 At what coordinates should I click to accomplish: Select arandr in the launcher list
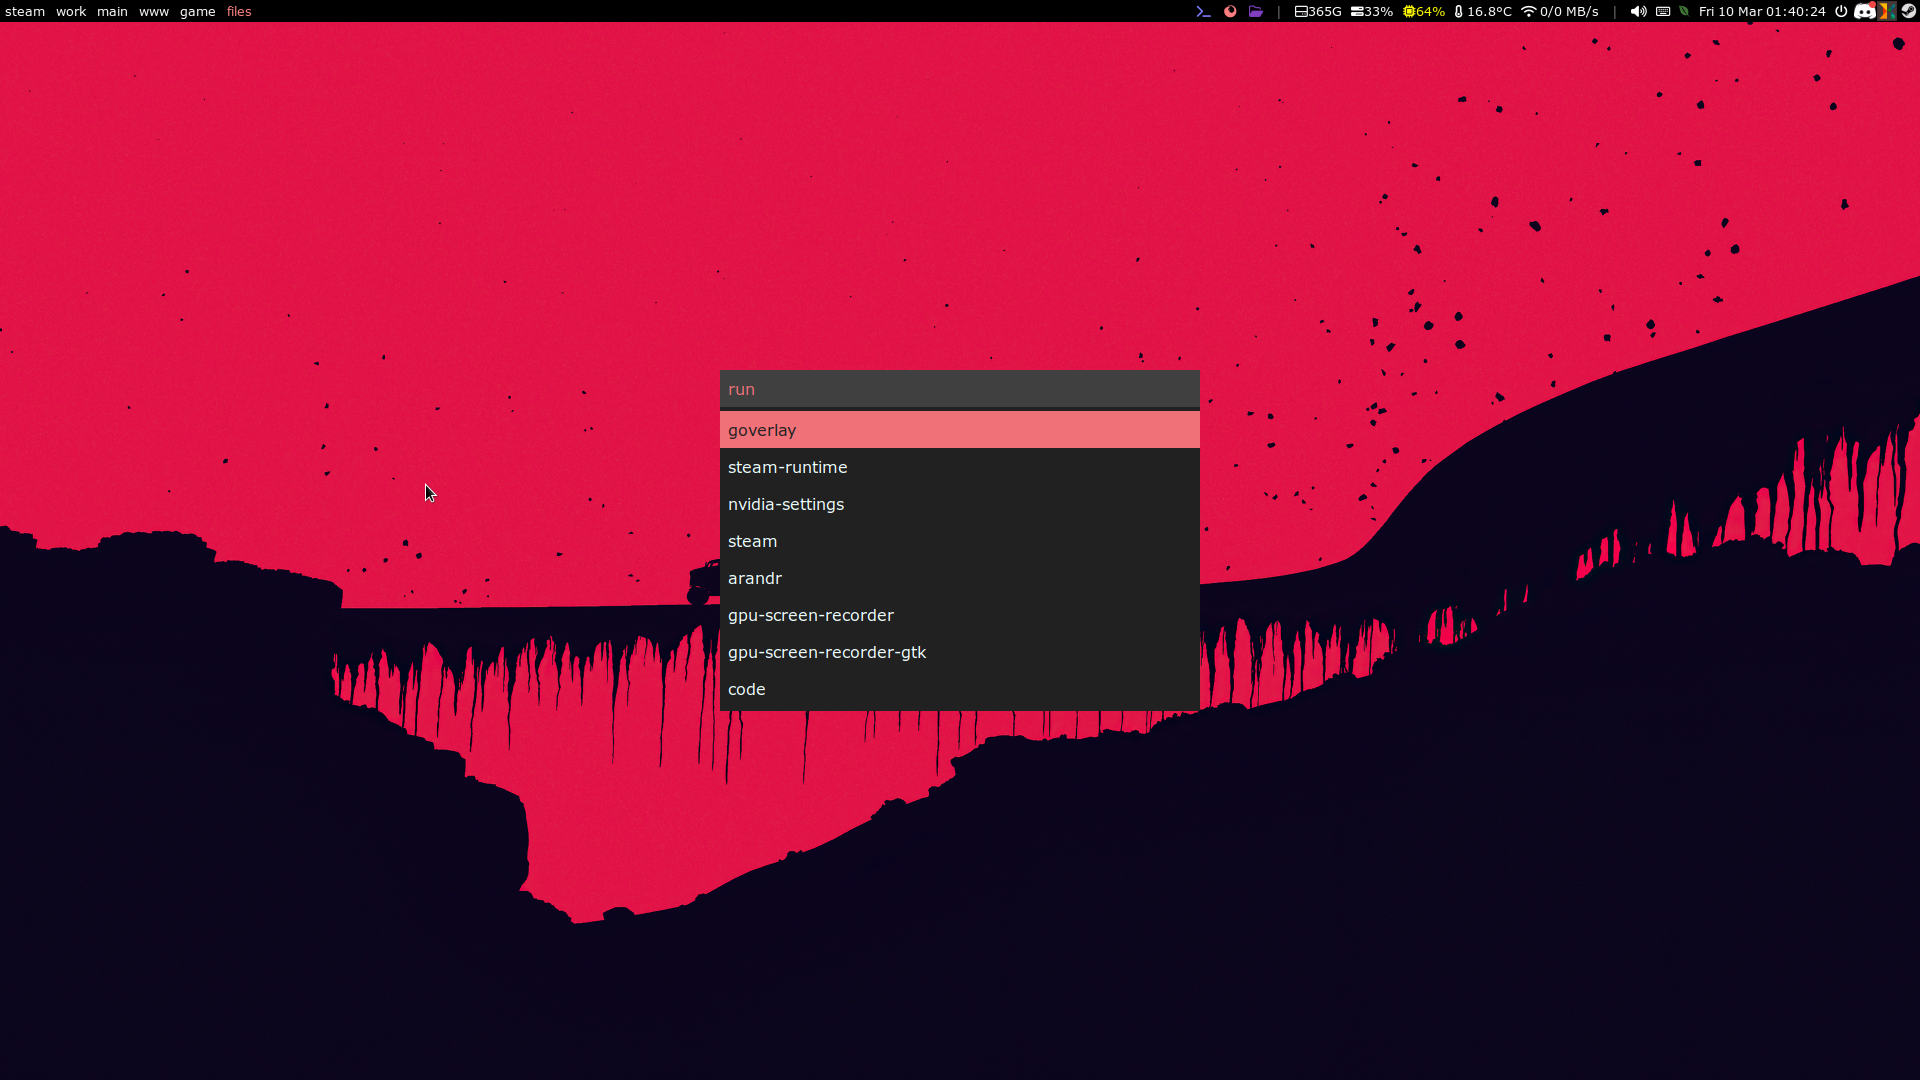(960, 578)
